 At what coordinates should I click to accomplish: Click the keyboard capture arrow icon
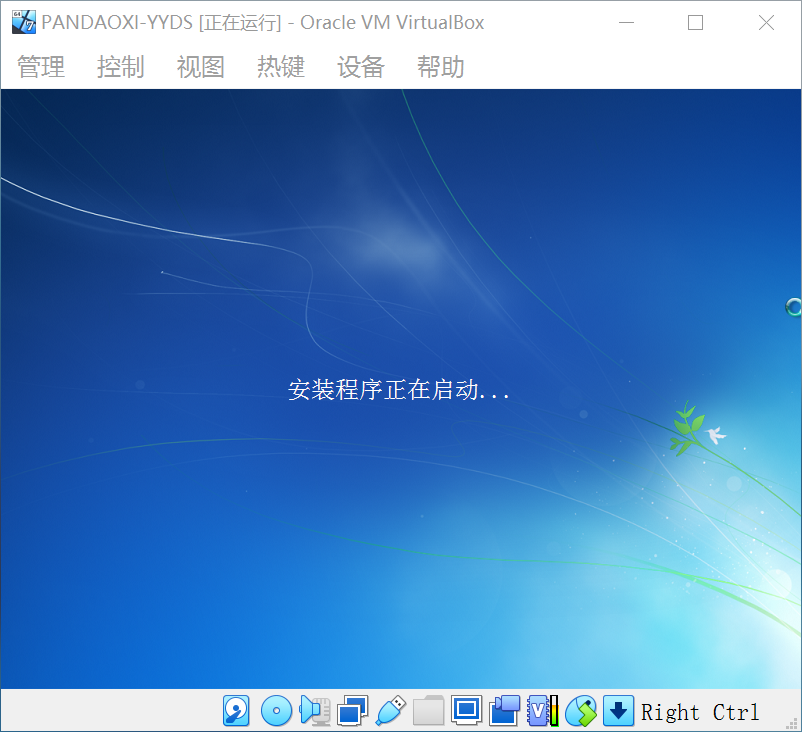tap(618, 711)
